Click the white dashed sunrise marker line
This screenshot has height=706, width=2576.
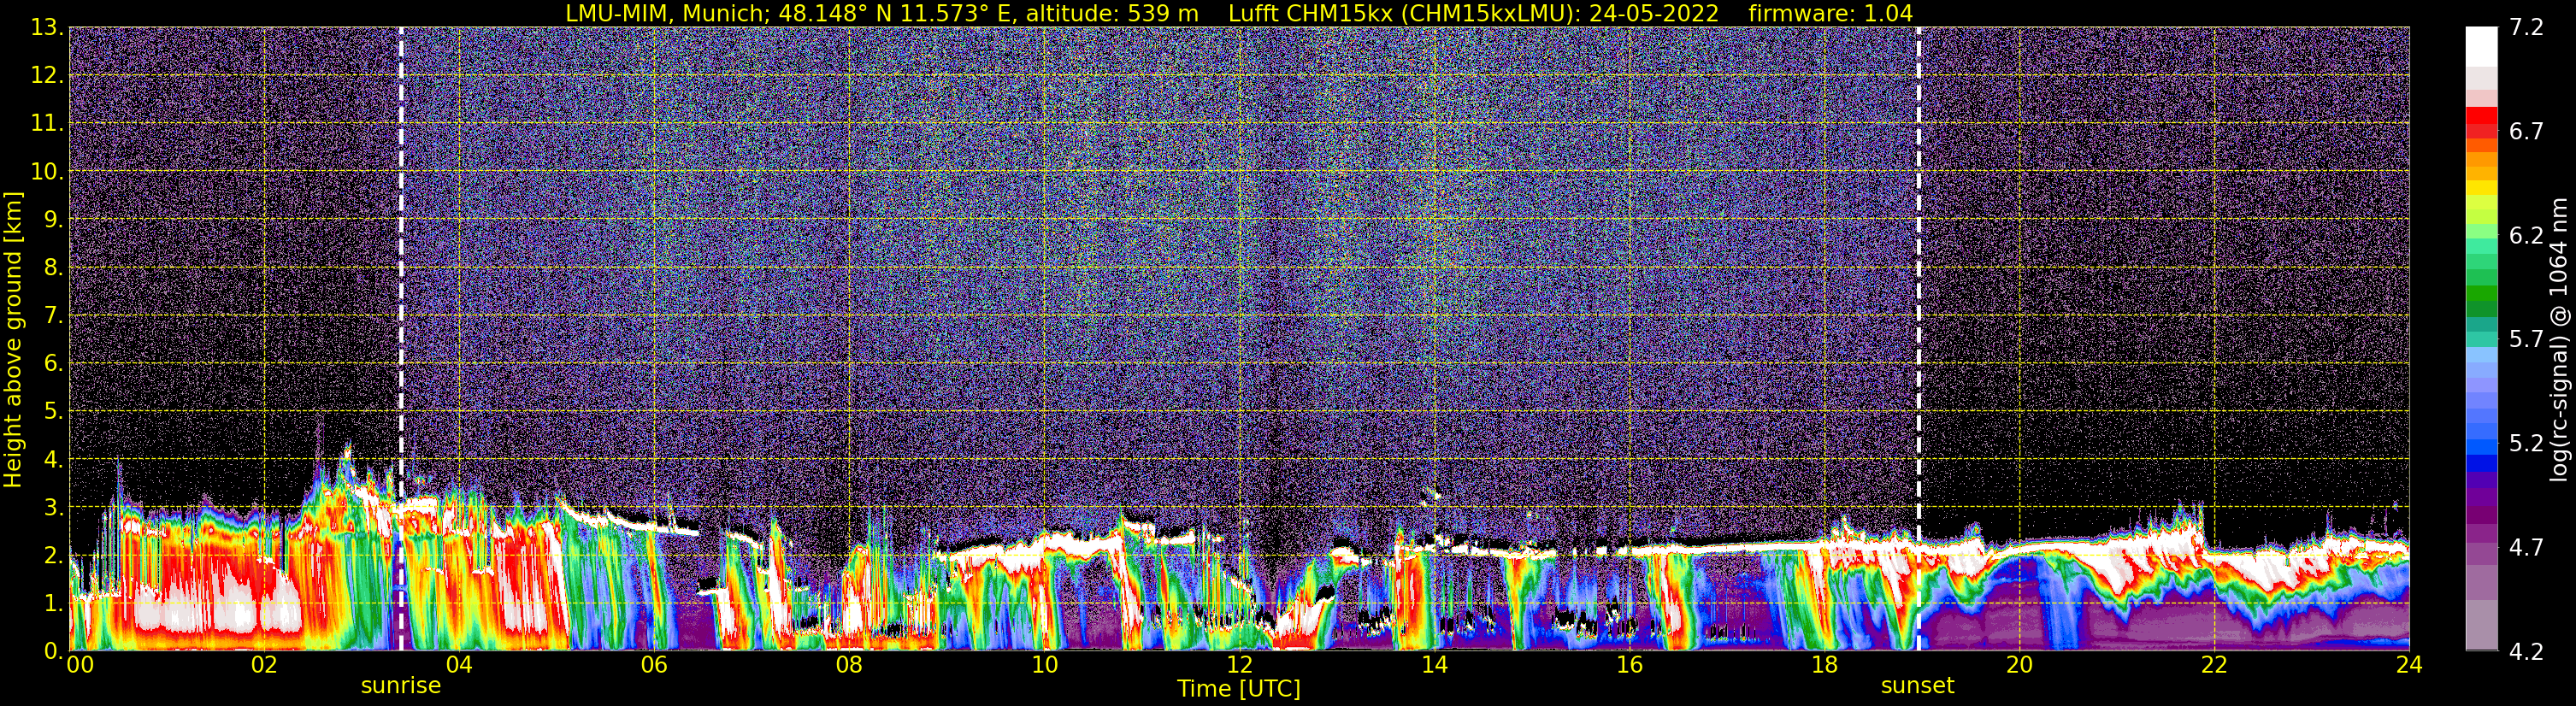tap(401, 338)
